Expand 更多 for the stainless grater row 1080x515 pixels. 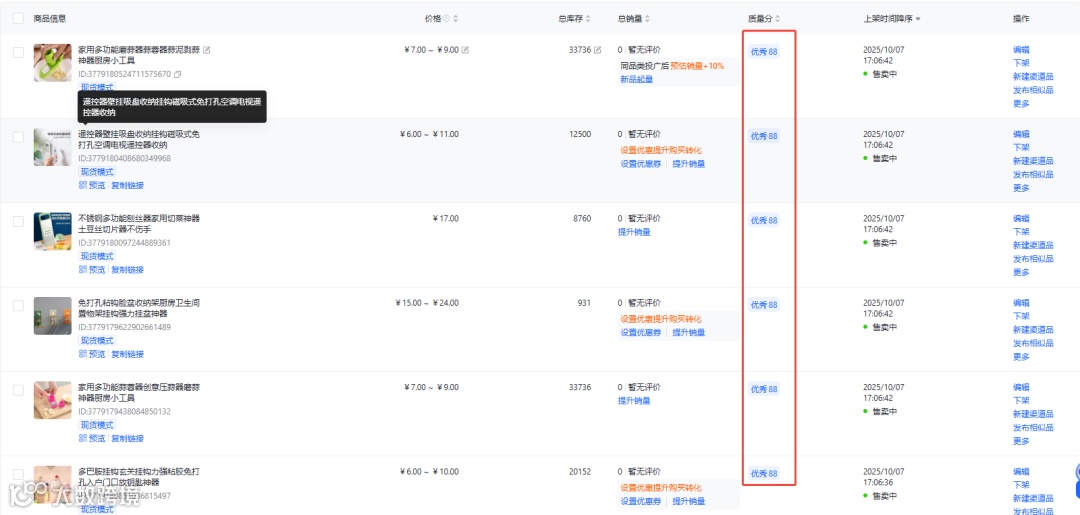click(1020, 272)
